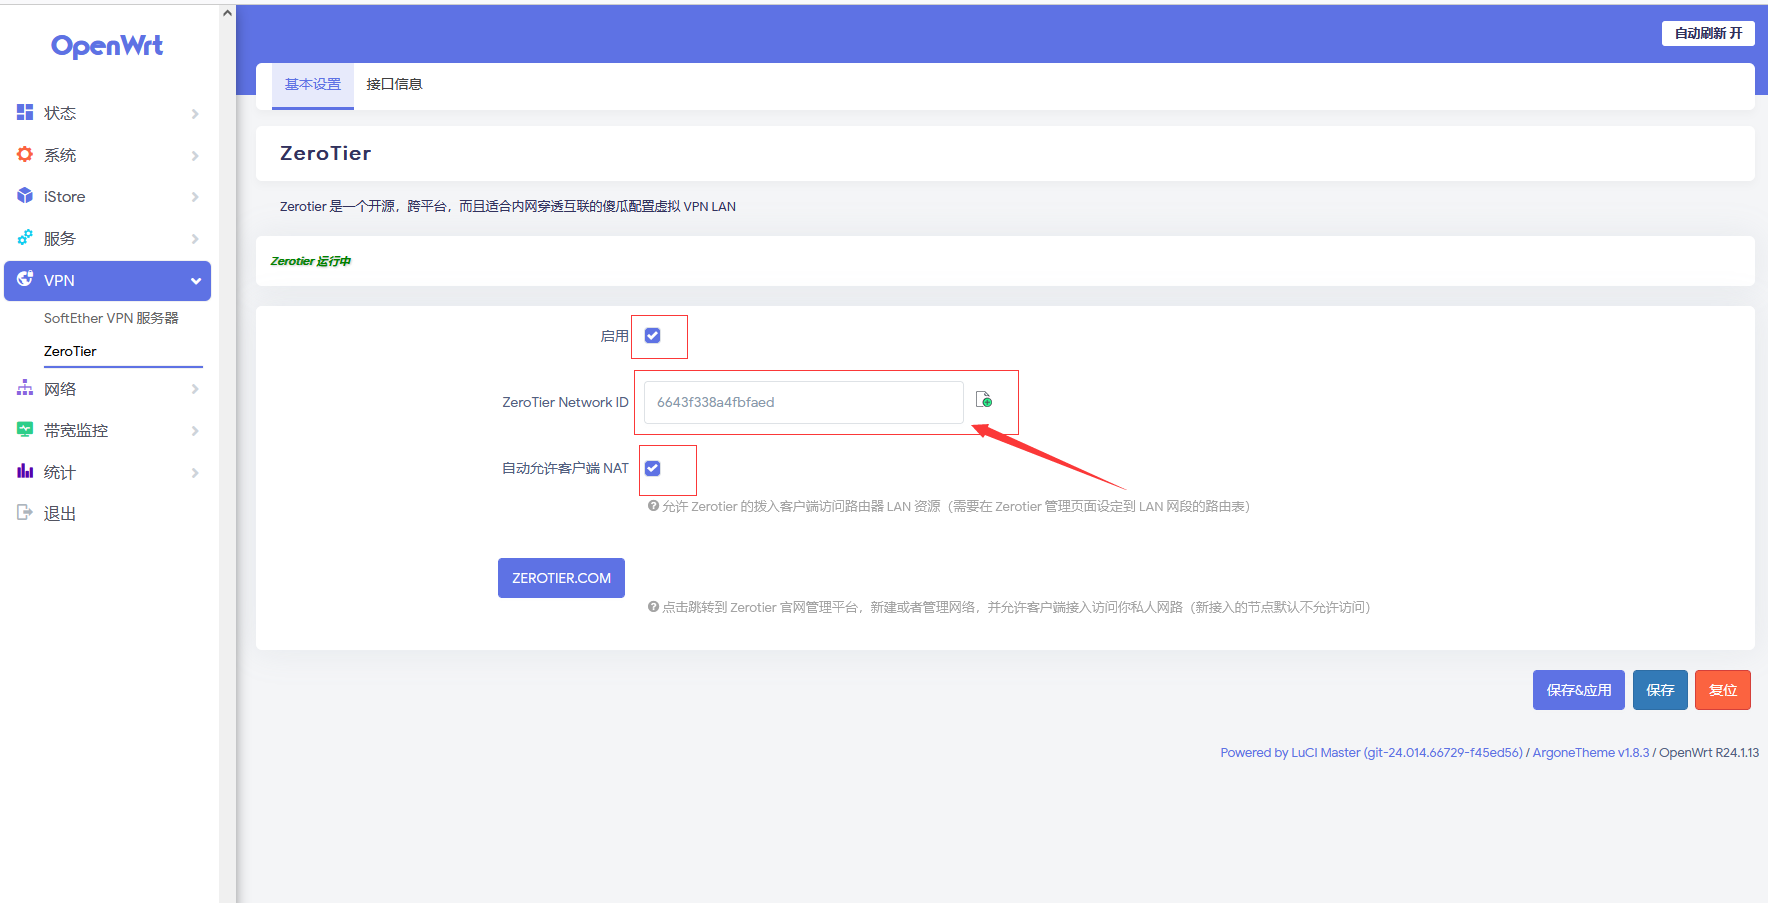
Task: Click the System gear icon in sidebar
Action: (x=25, y=154)
